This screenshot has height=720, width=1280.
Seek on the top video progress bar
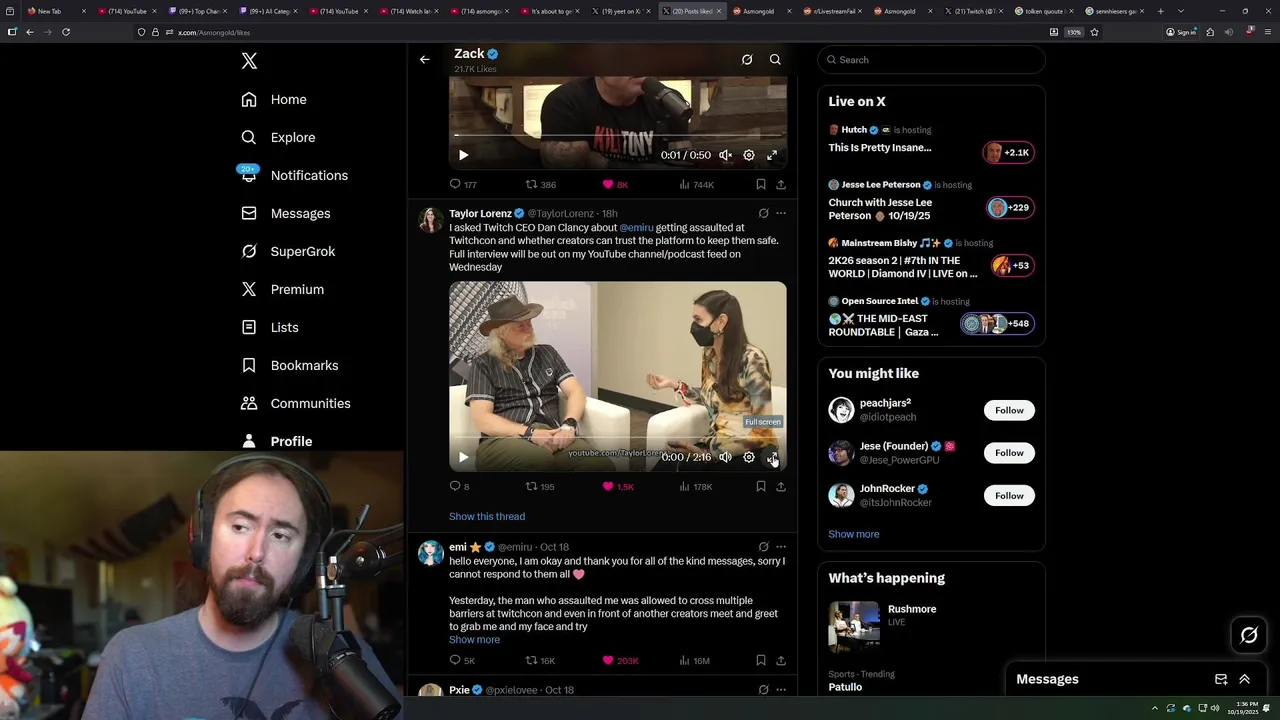click(618, 135)
